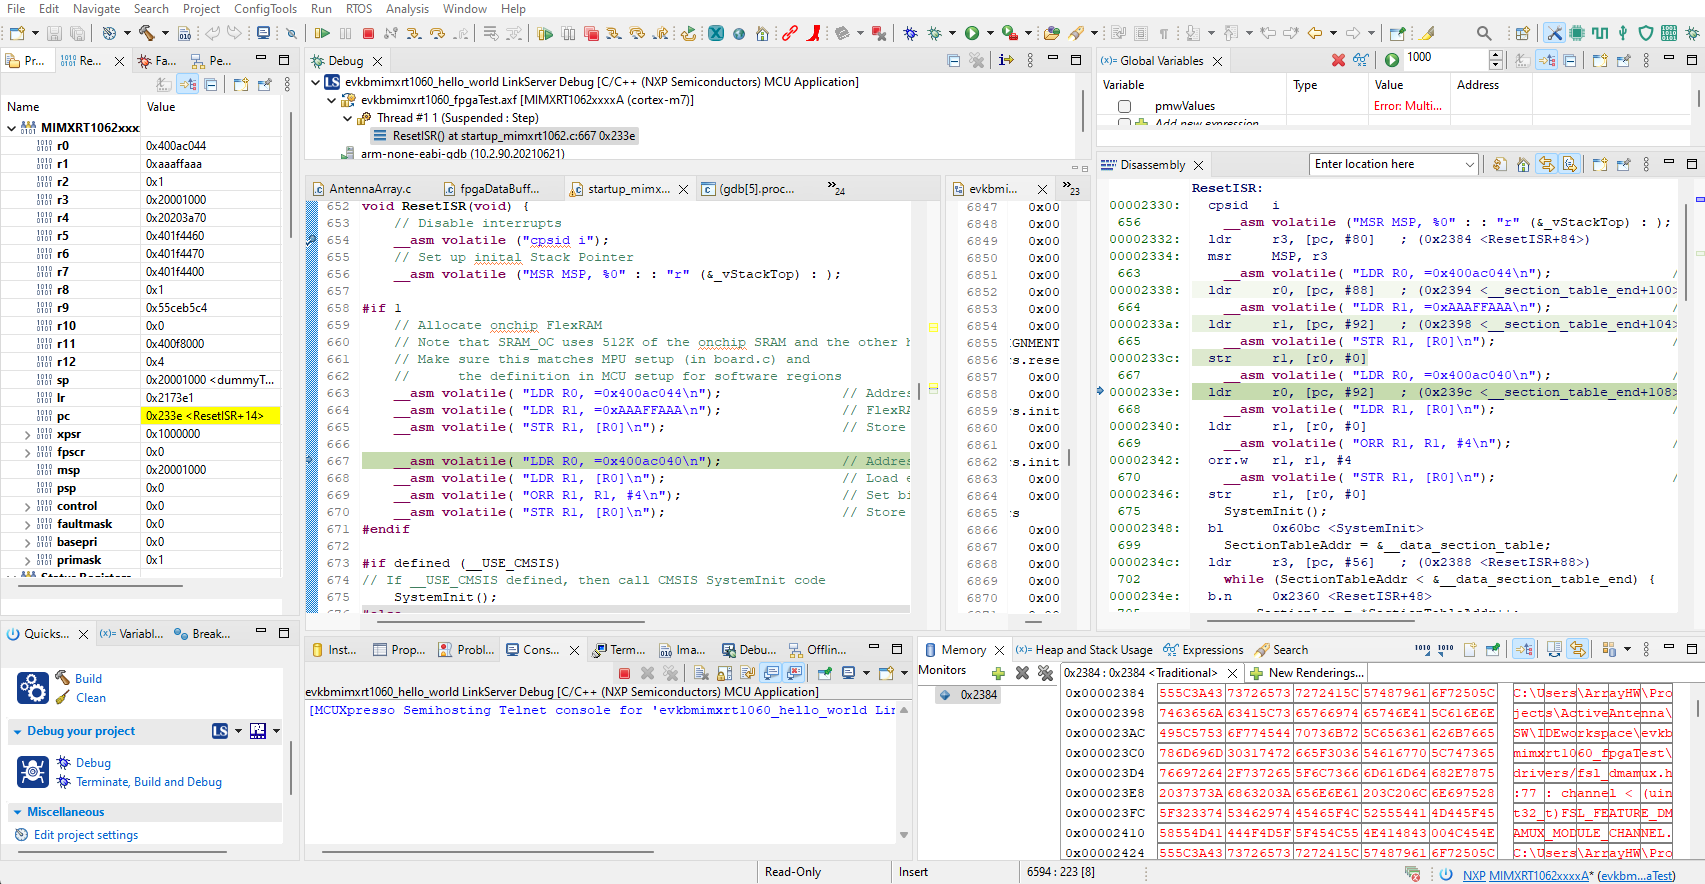The height and width of the screenshot is (884, 1705).
Task: Click the Edit project settings link
Action: pyautogui.click(x=86, y=835)
